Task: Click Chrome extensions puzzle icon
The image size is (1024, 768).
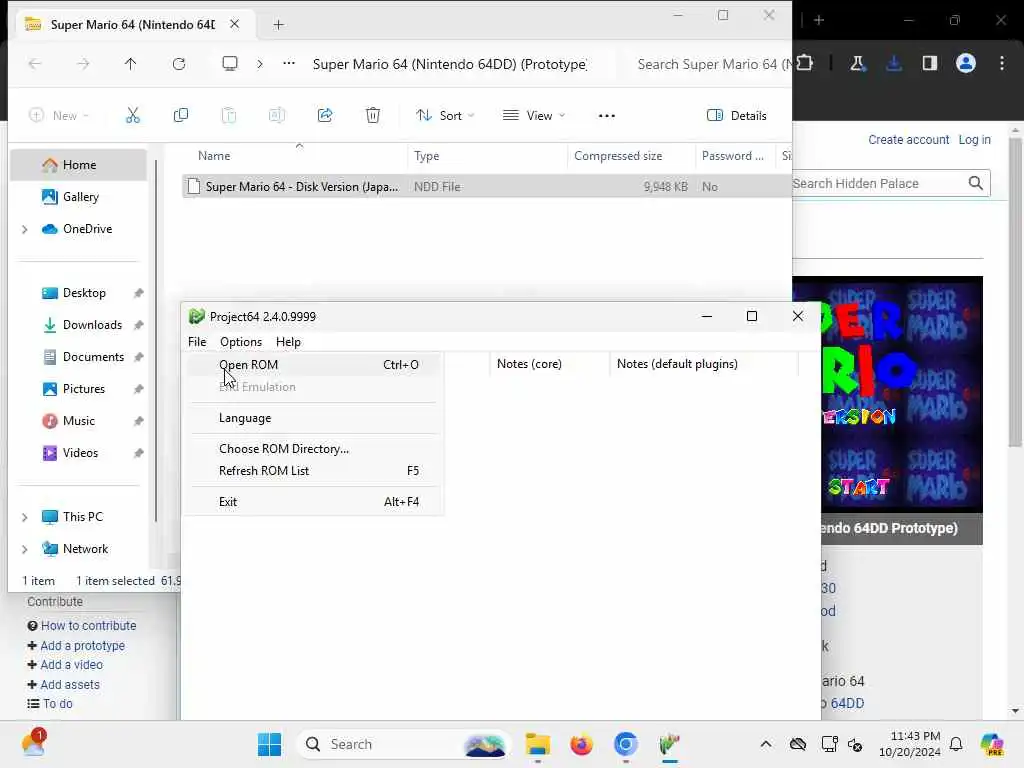Action: [x=805, y=63]
